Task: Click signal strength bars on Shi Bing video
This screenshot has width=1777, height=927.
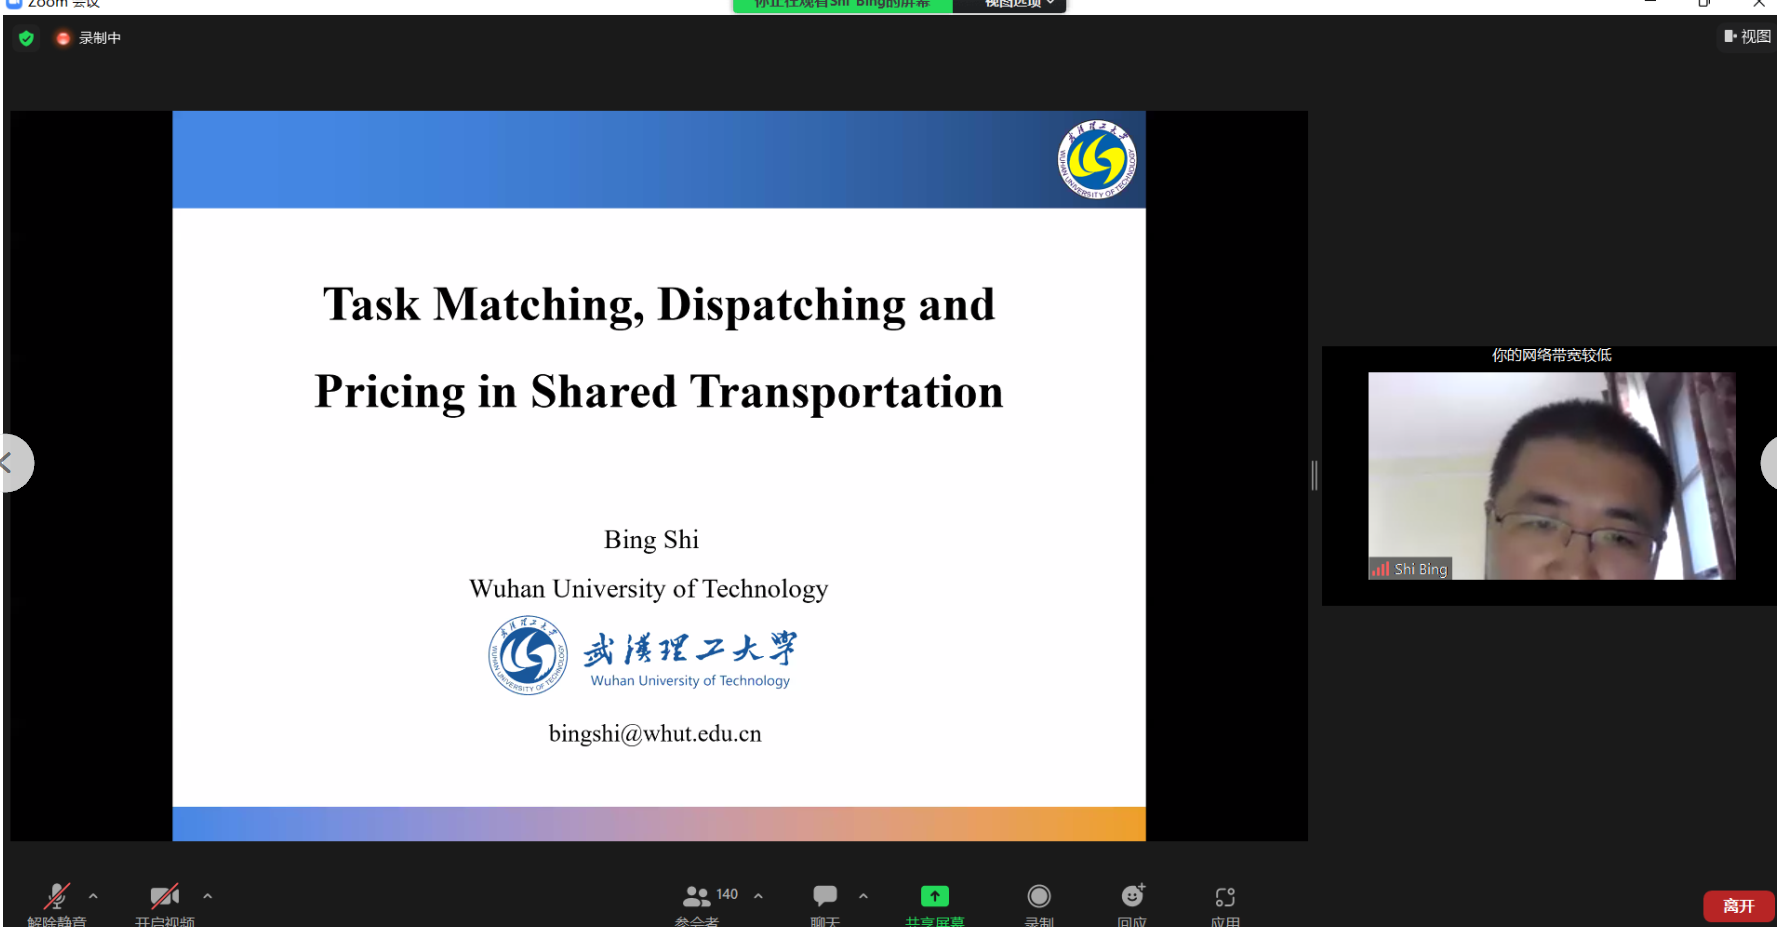Action: tap(1380, 569)
